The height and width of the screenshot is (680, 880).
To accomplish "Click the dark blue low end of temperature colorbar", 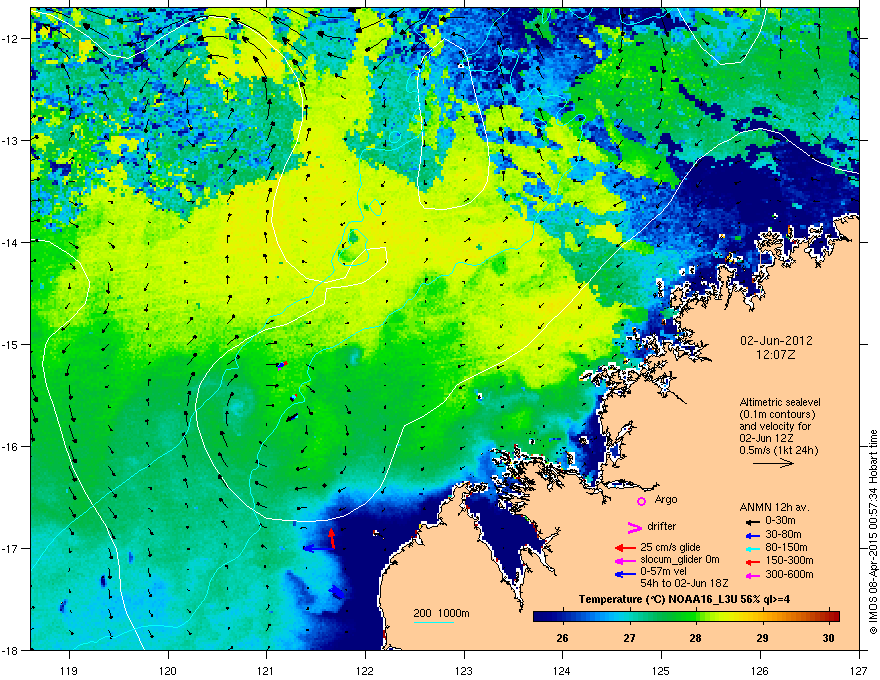I will pos(544,617).
